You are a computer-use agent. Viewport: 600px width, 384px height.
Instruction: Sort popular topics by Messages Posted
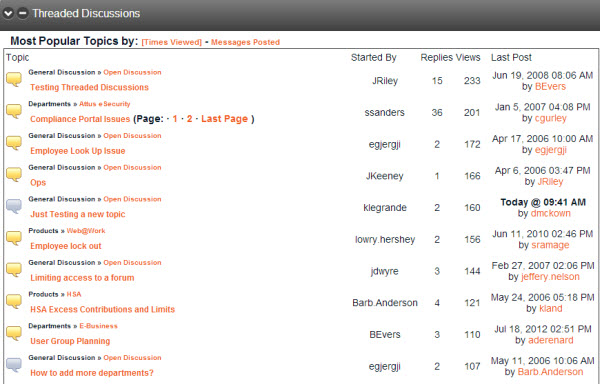[245, 42]
